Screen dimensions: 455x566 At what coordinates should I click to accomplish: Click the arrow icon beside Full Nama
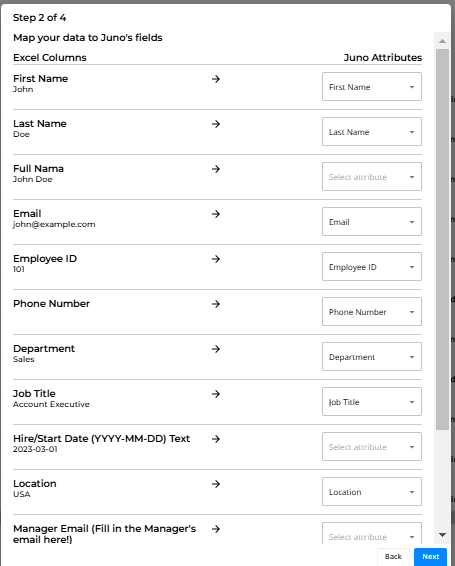pyautogui.click(x=216, y=169)
